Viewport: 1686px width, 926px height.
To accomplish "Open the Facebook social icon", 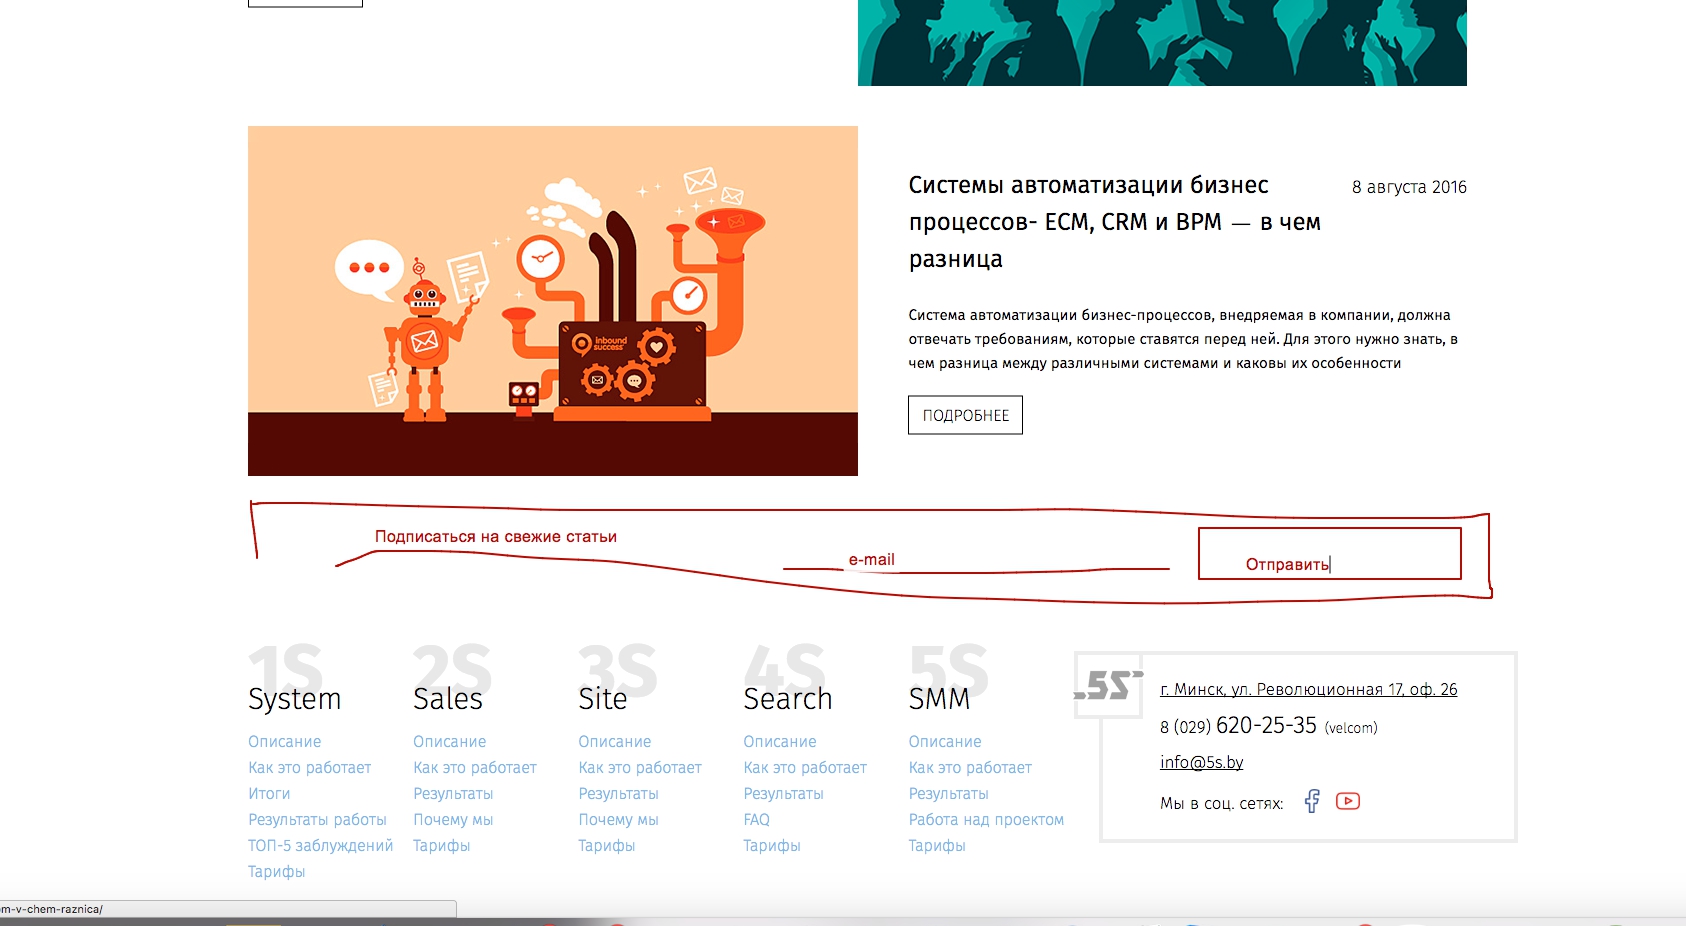I will (x=1312, y=801).
